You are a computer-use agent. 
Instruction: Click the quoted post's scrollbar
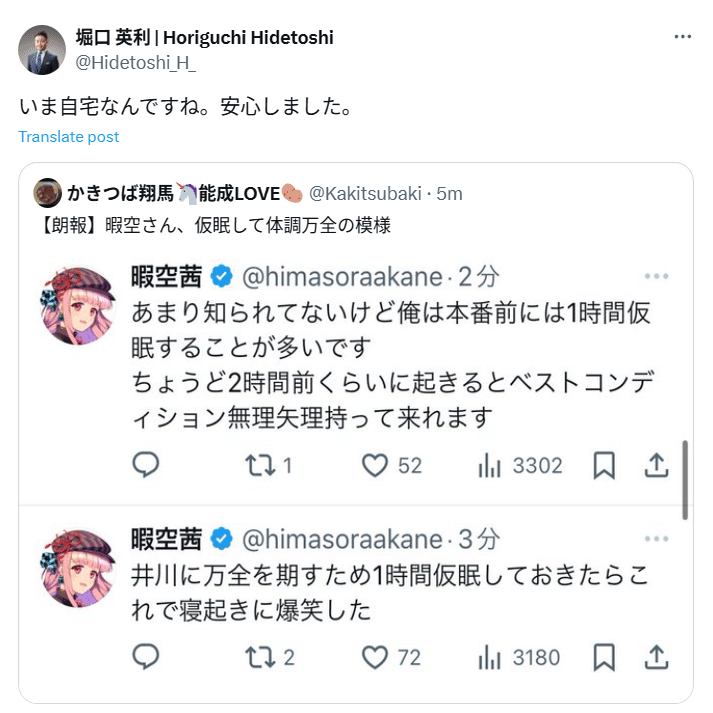point(685,480)
